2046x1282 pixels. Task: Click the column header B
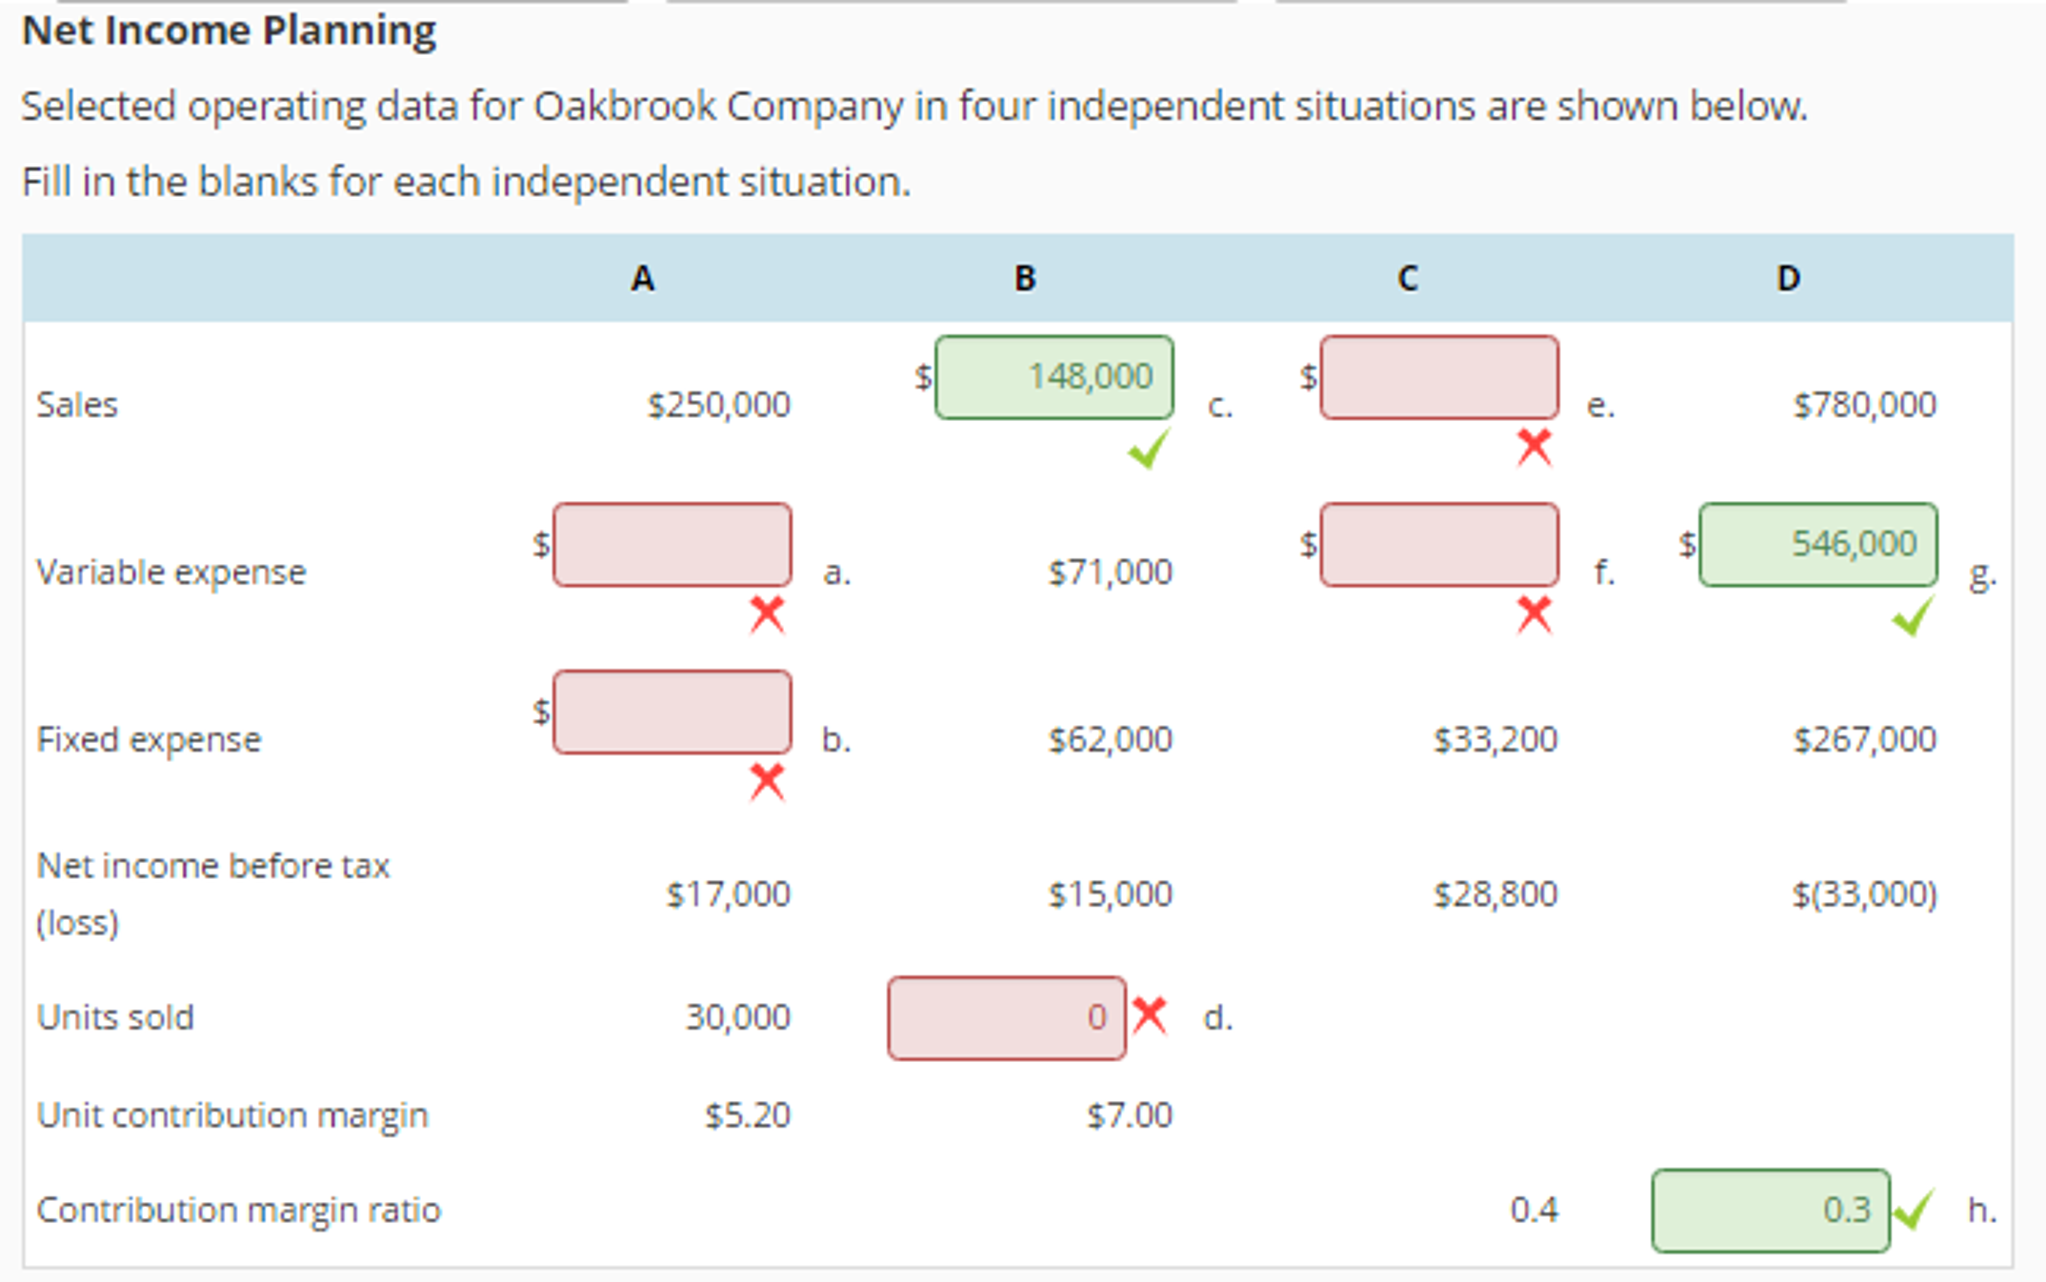1022,278
